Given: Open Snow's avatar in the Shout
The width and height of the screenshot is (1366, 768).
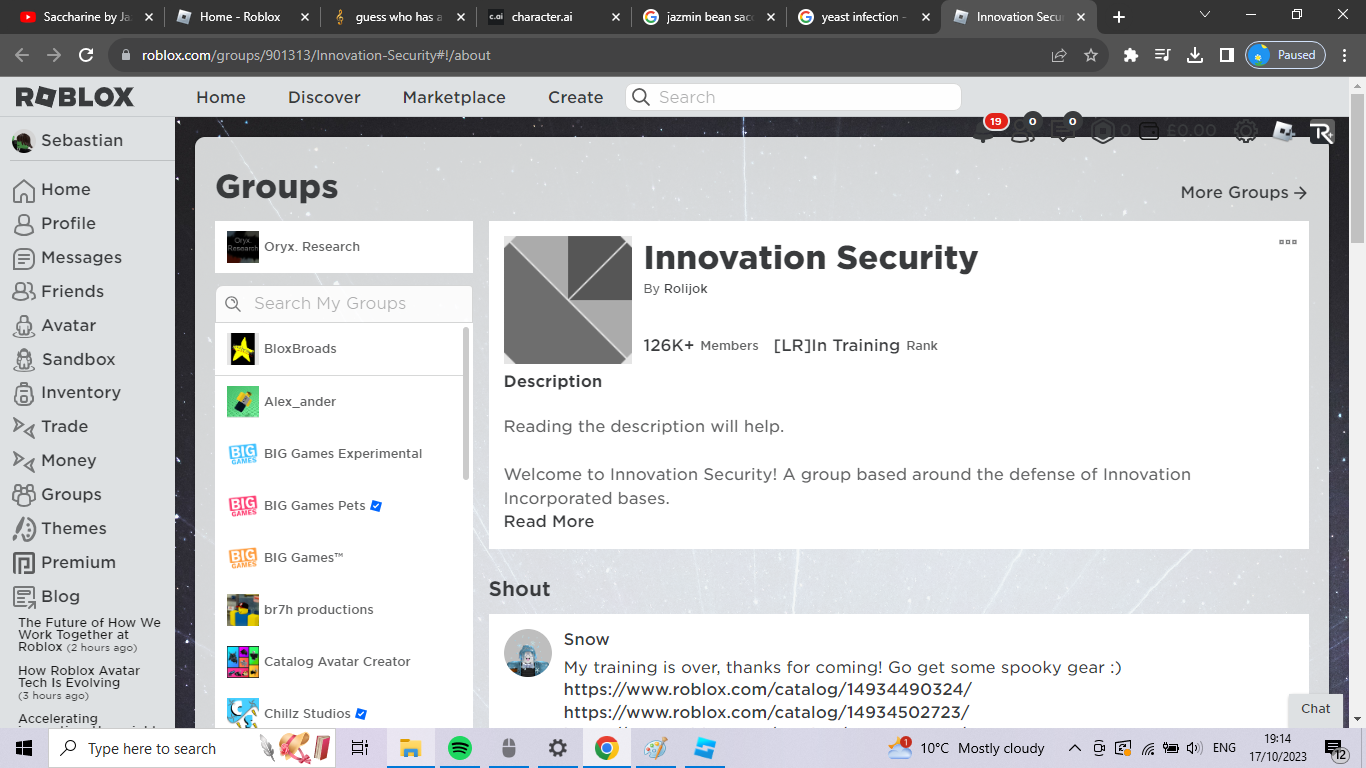Looking at the screenshot, I should click(528, 653).
